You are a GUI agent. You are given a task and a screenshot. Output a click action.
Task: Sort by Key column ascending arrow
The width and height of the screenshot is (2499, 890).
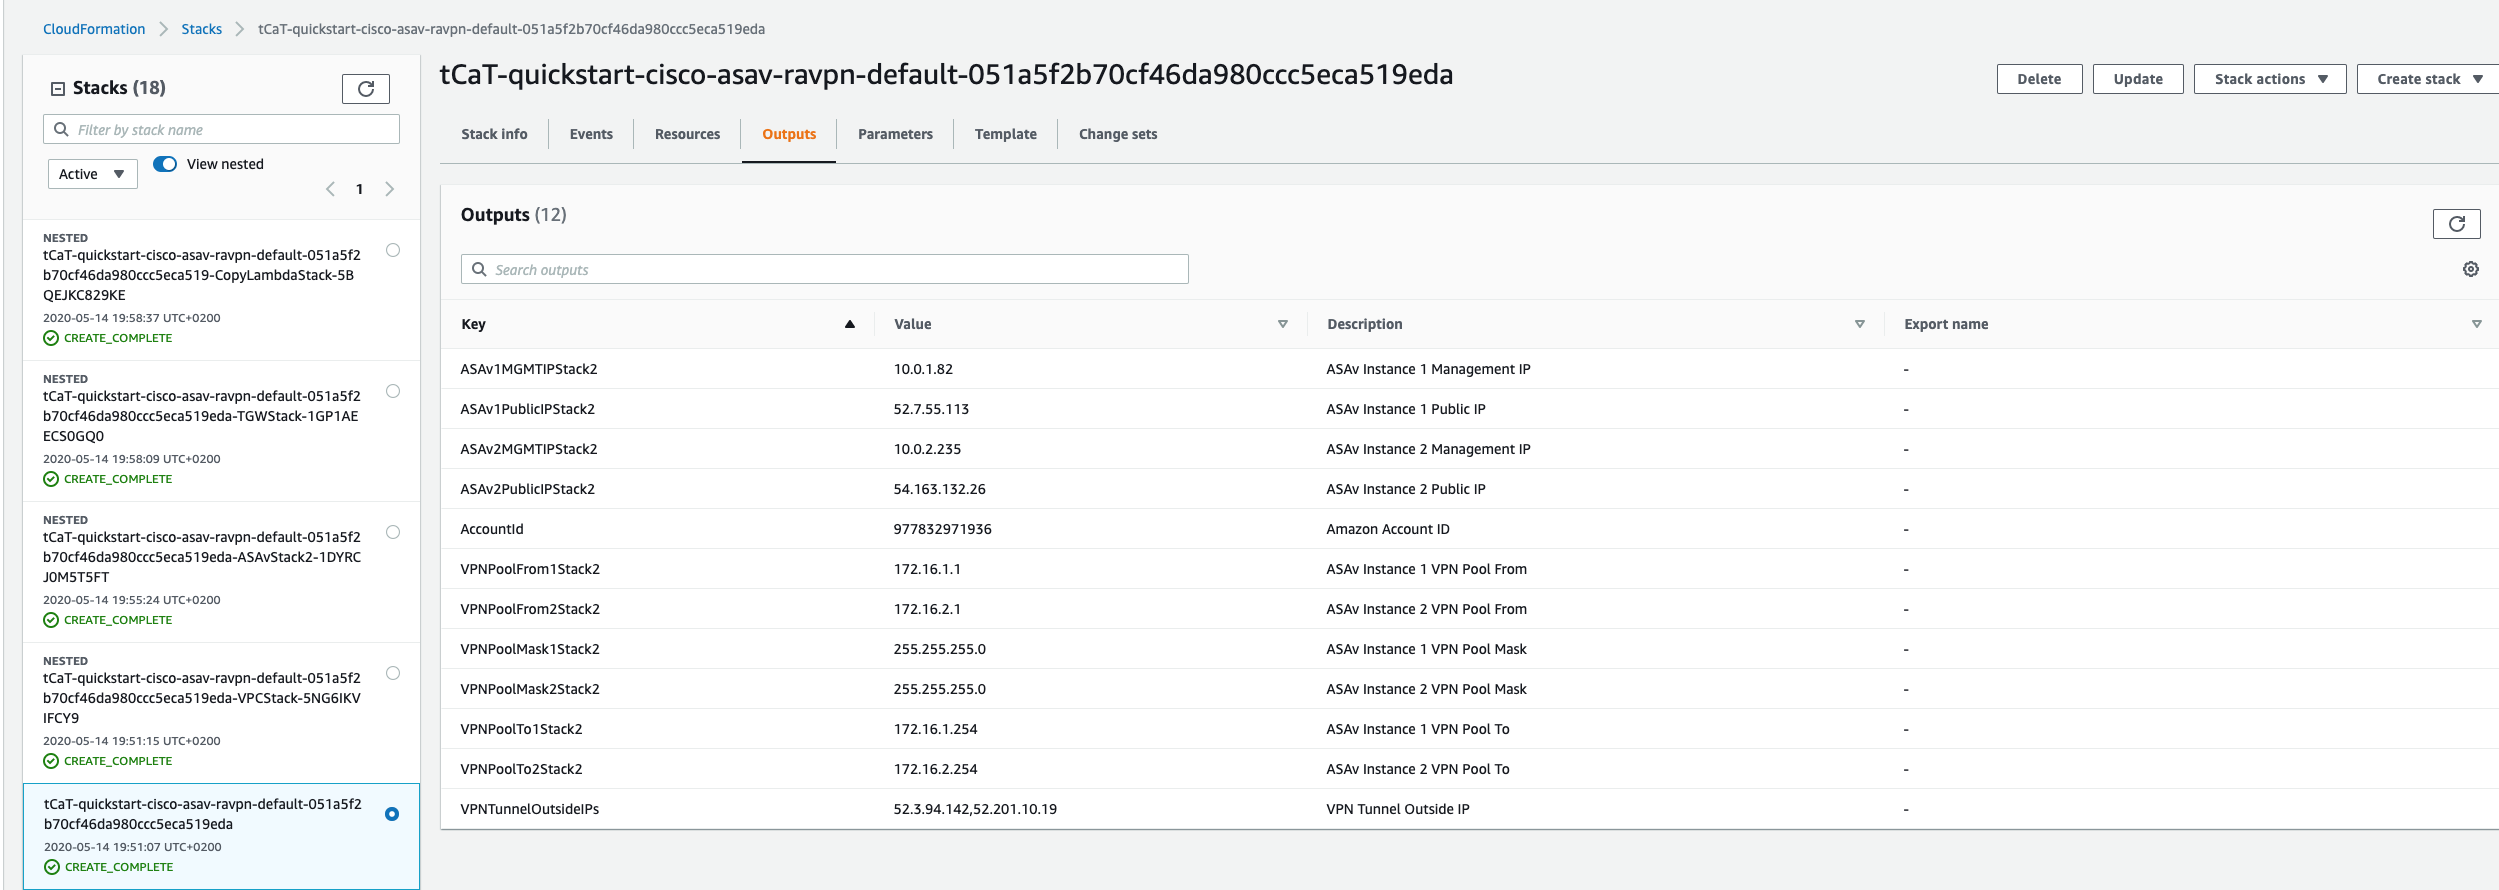(x=849, y=324)
